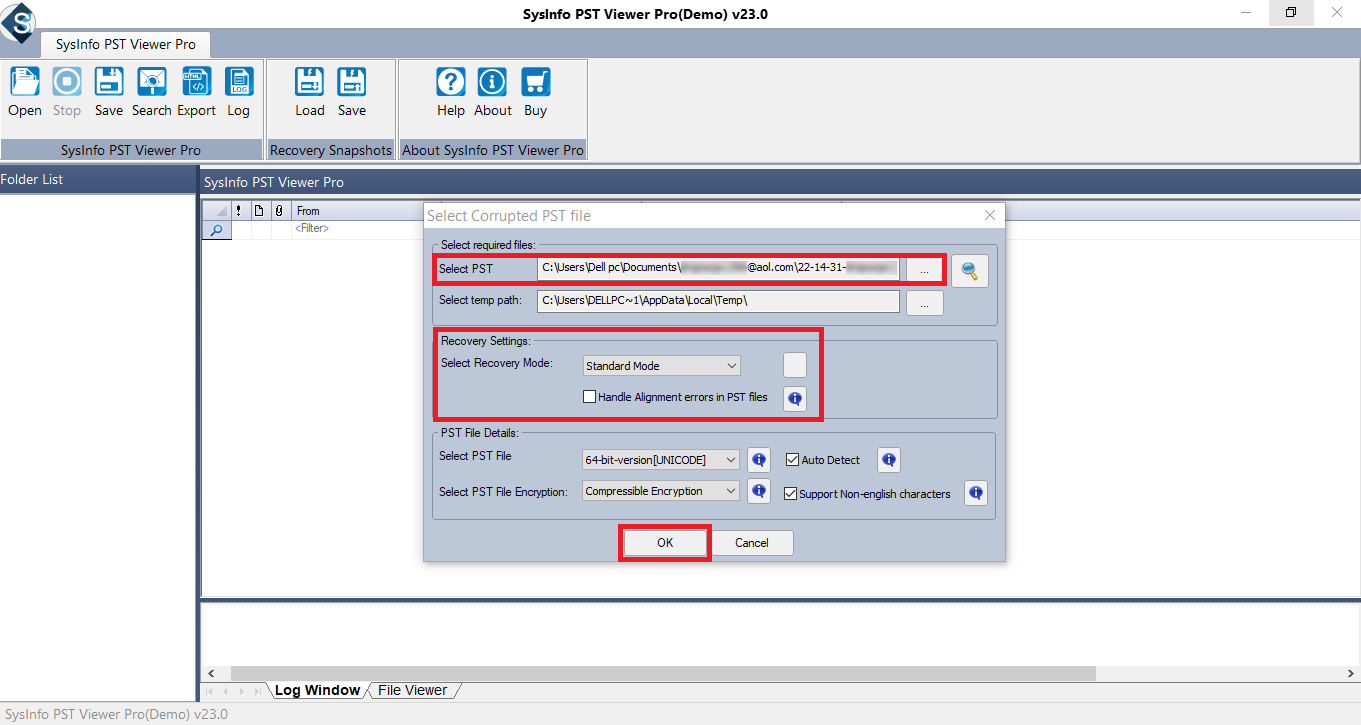Enable Handle Alignment errors in PST files
The height and width of the screenshot is (725, 1361).
click(x=590, y=397)
